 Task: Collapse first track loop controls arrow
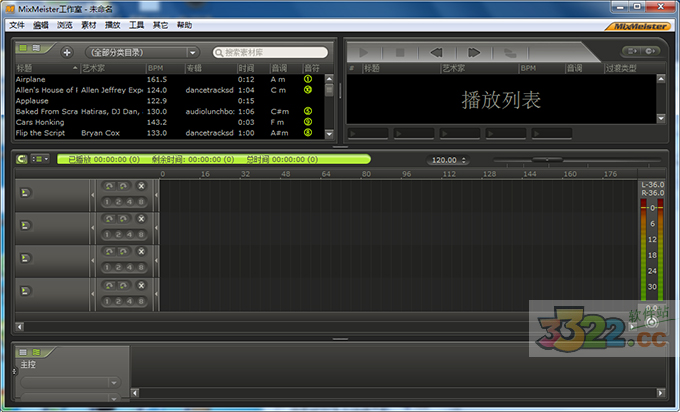pyautogui.click(x=157, y=195)
